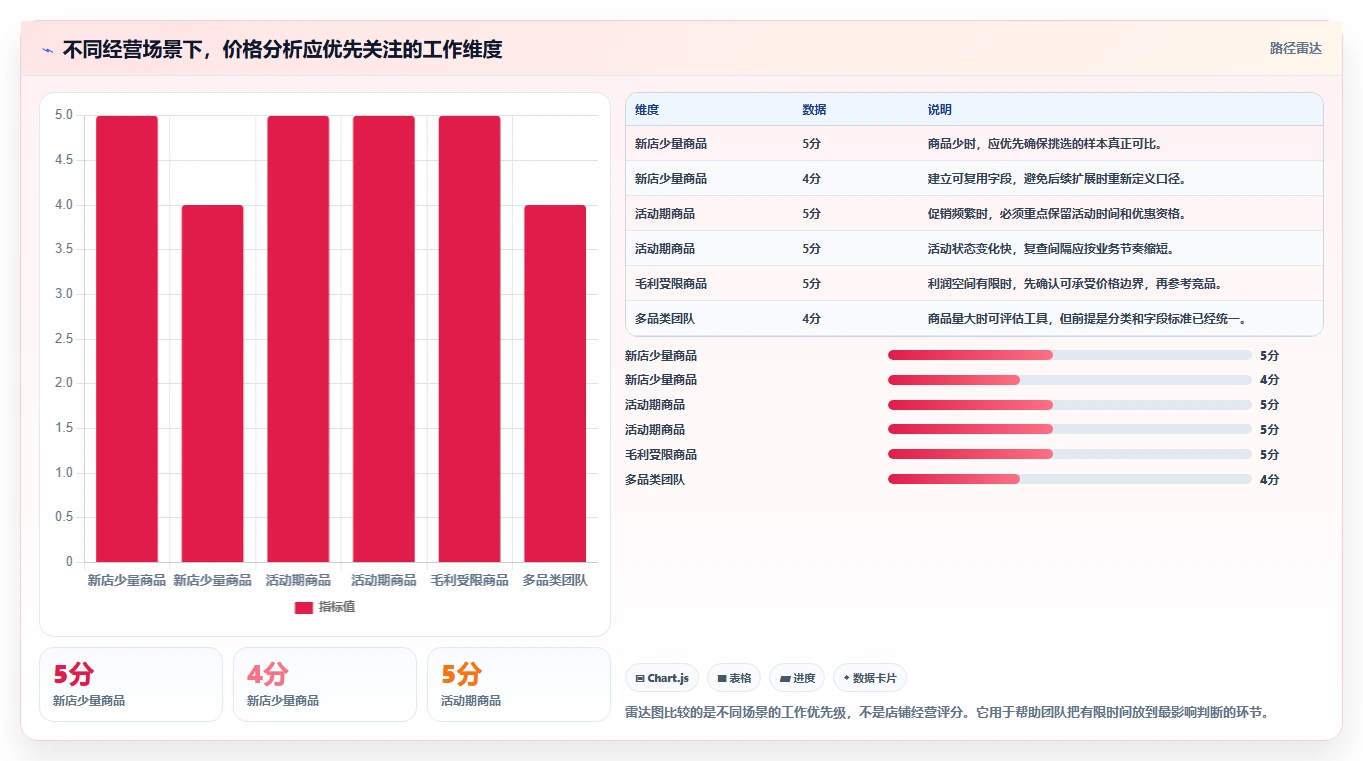Screen dimensions: 1363x761
Task: Click the 多品类团队 progress bar
Action: pyautogui.click(x=1070, y=480)
